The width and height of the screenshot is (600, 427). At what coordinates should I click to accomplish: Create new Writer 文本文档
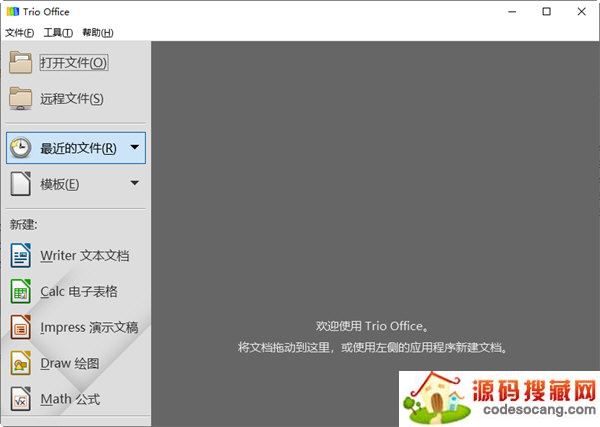coord(85,256)
